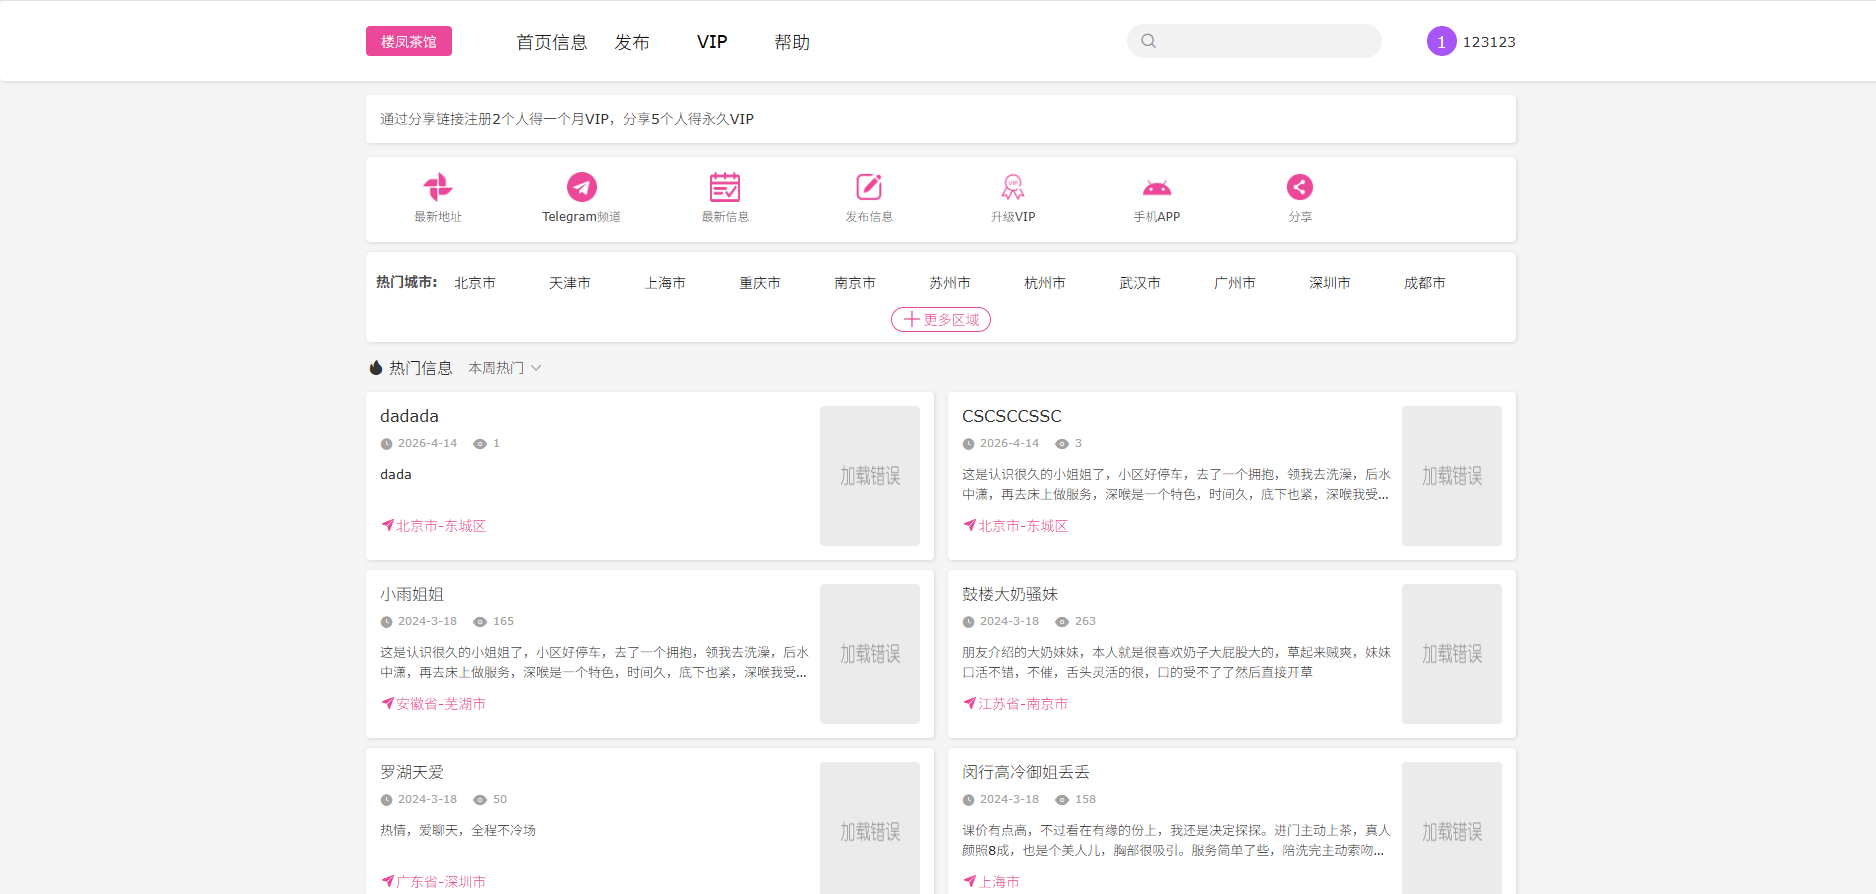The width and height of the screenshot is (1876, 894).
Task: Pick 武汉市 in hot cities
Action: [x=1140, y=283]
